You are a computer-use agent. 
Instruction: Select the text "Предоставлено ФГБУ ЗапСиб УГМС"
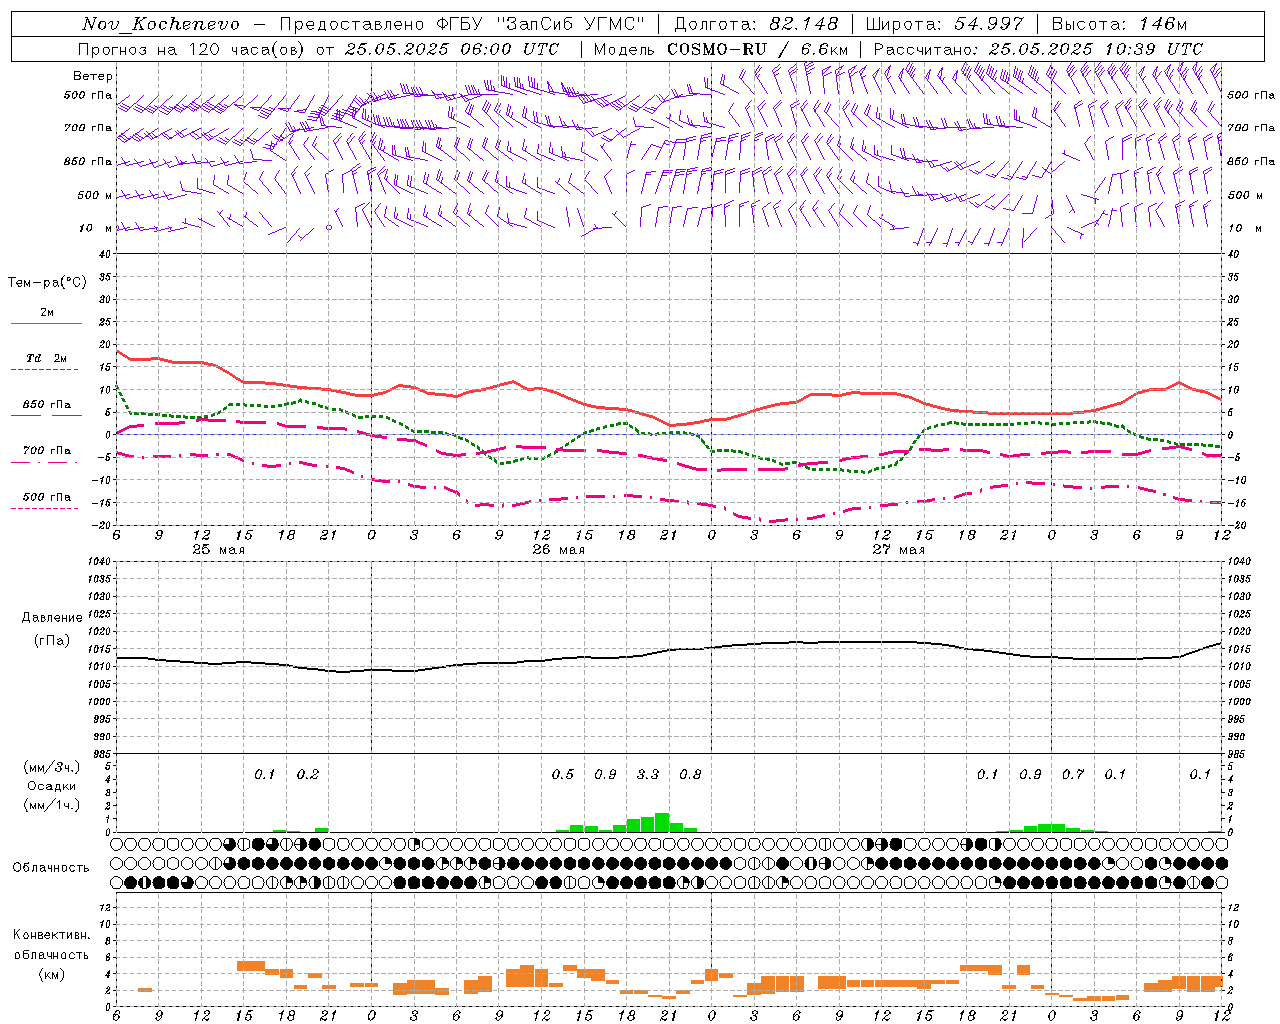(x=462, y=24)
